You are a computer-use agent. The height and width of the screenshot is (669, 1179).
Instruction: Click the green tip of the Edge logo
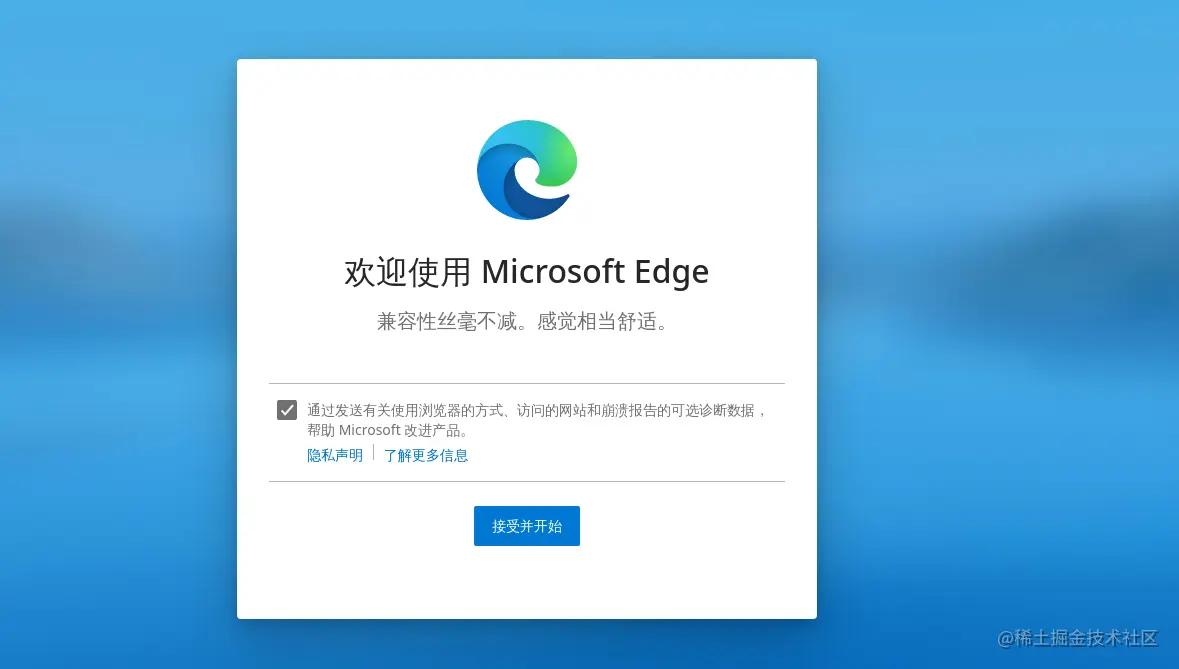coord(560,160)
